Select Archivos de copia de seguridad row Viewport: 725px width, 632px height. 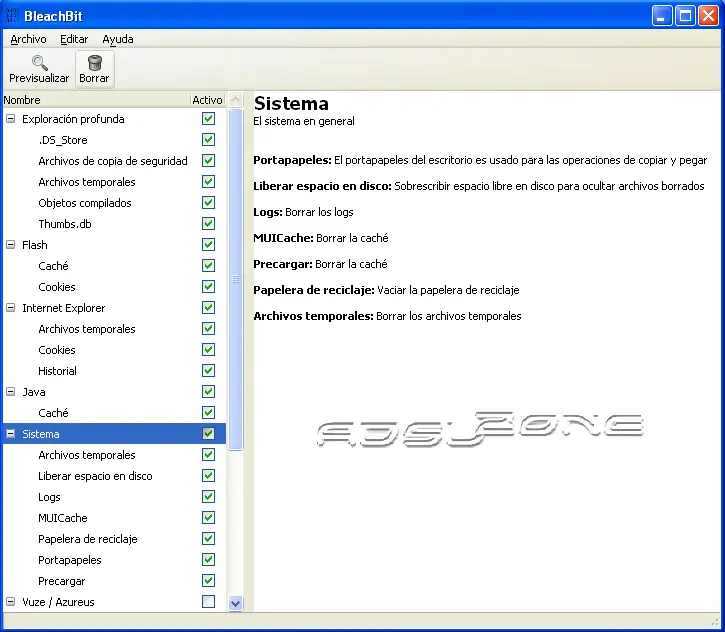point(115,160)
